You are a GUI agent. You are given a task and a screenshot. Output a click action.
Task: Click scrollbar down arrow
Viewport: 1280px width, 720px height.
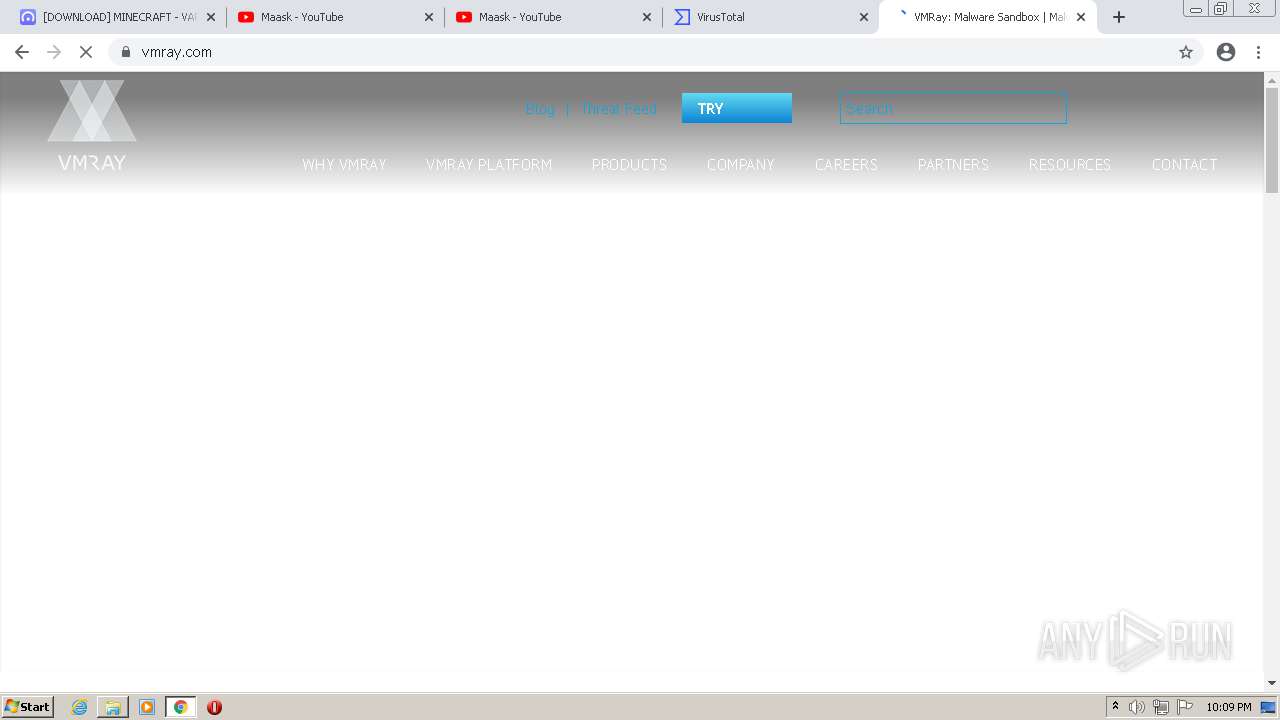point(1272,683)
